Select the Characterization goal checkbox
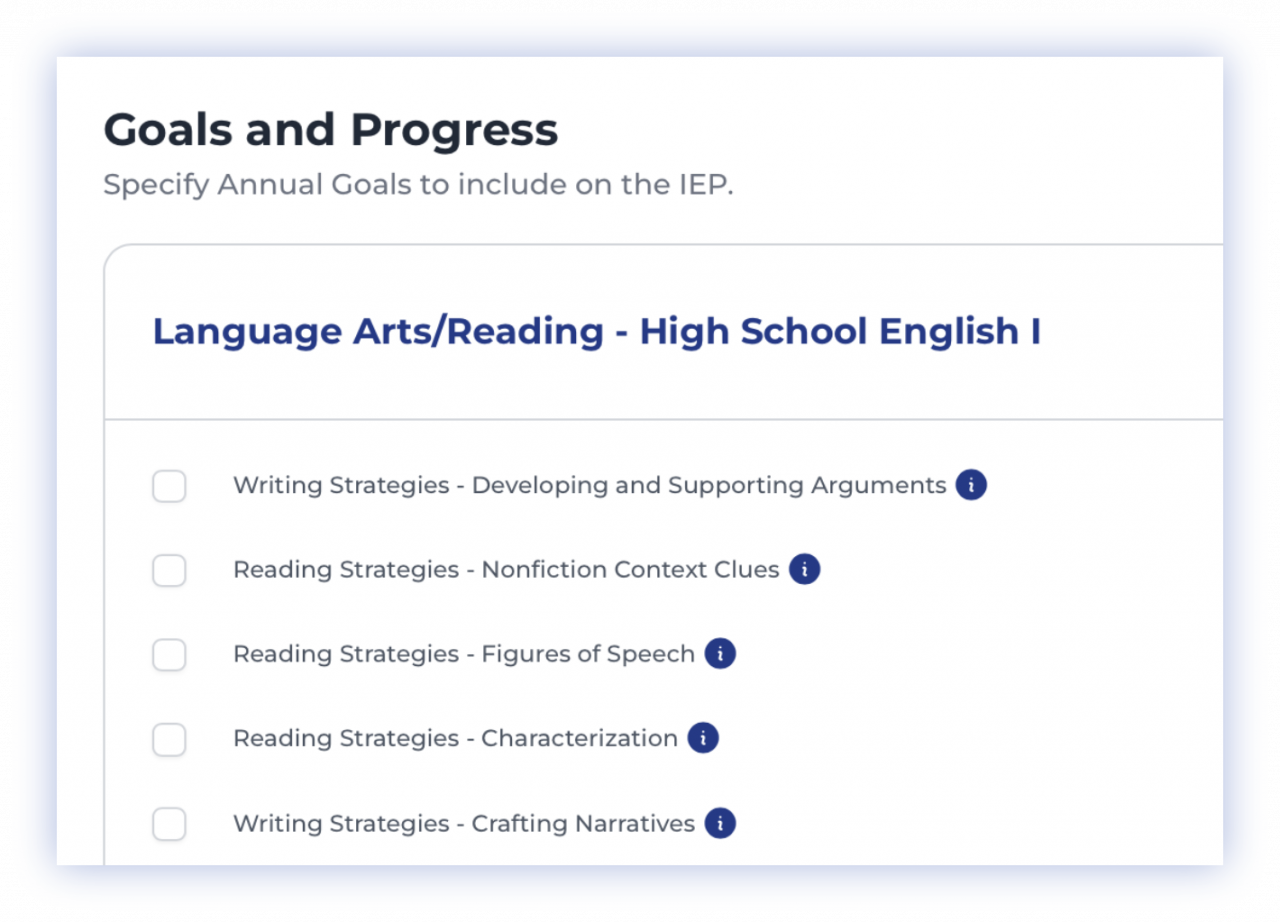The width and height of the screenshot is (1280, 922). coord(169,740)
